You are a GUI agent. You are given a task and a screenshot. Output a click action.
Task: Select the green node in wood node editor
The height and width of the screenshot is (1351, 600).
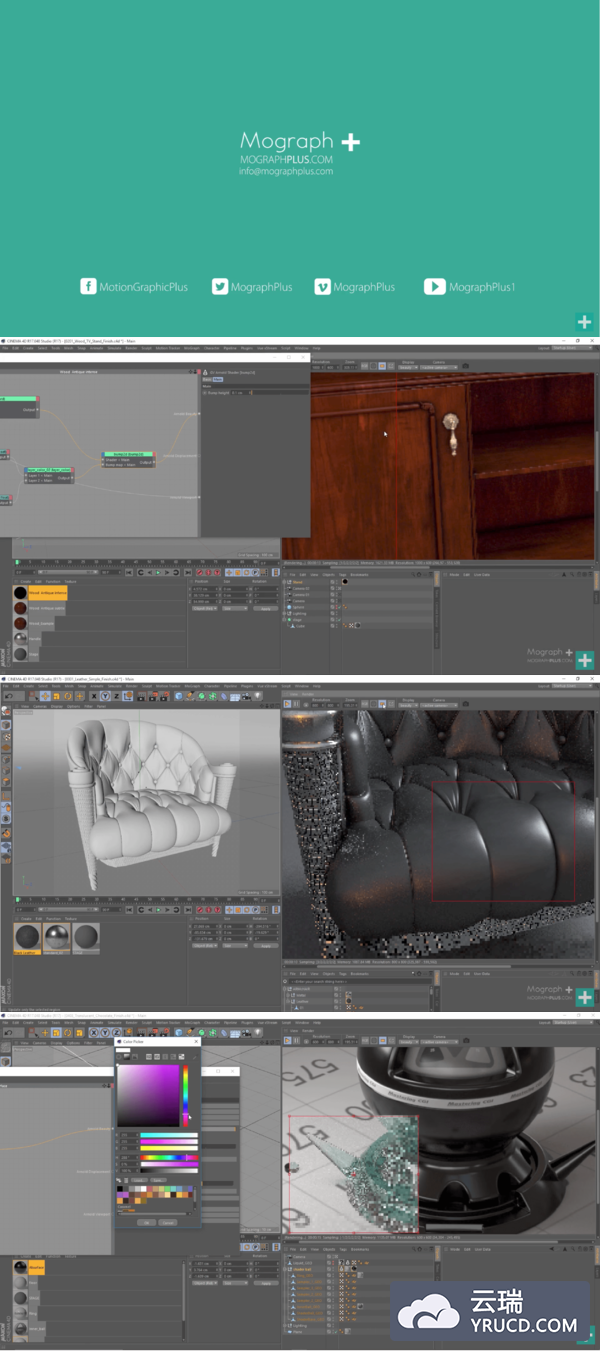(128, 454)
